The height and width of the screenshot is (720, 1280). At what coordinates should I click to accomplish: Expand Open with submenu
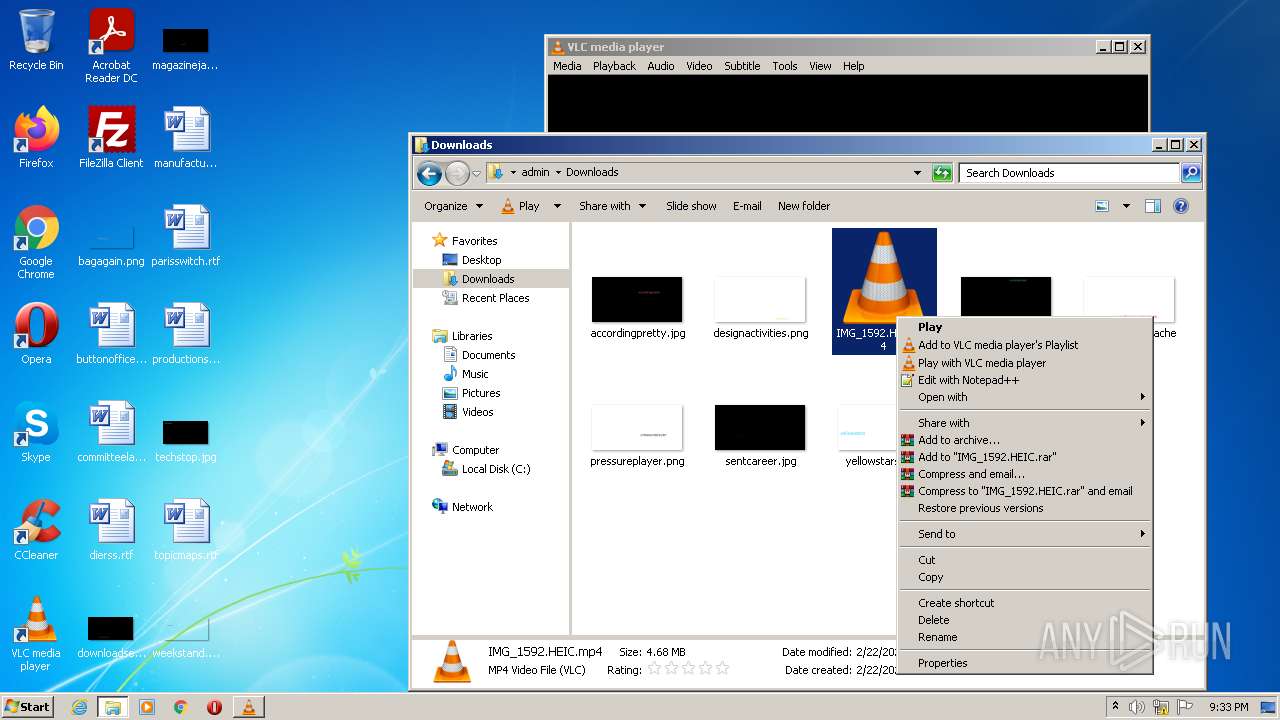pyautogui.click(x=1024, y=397)
